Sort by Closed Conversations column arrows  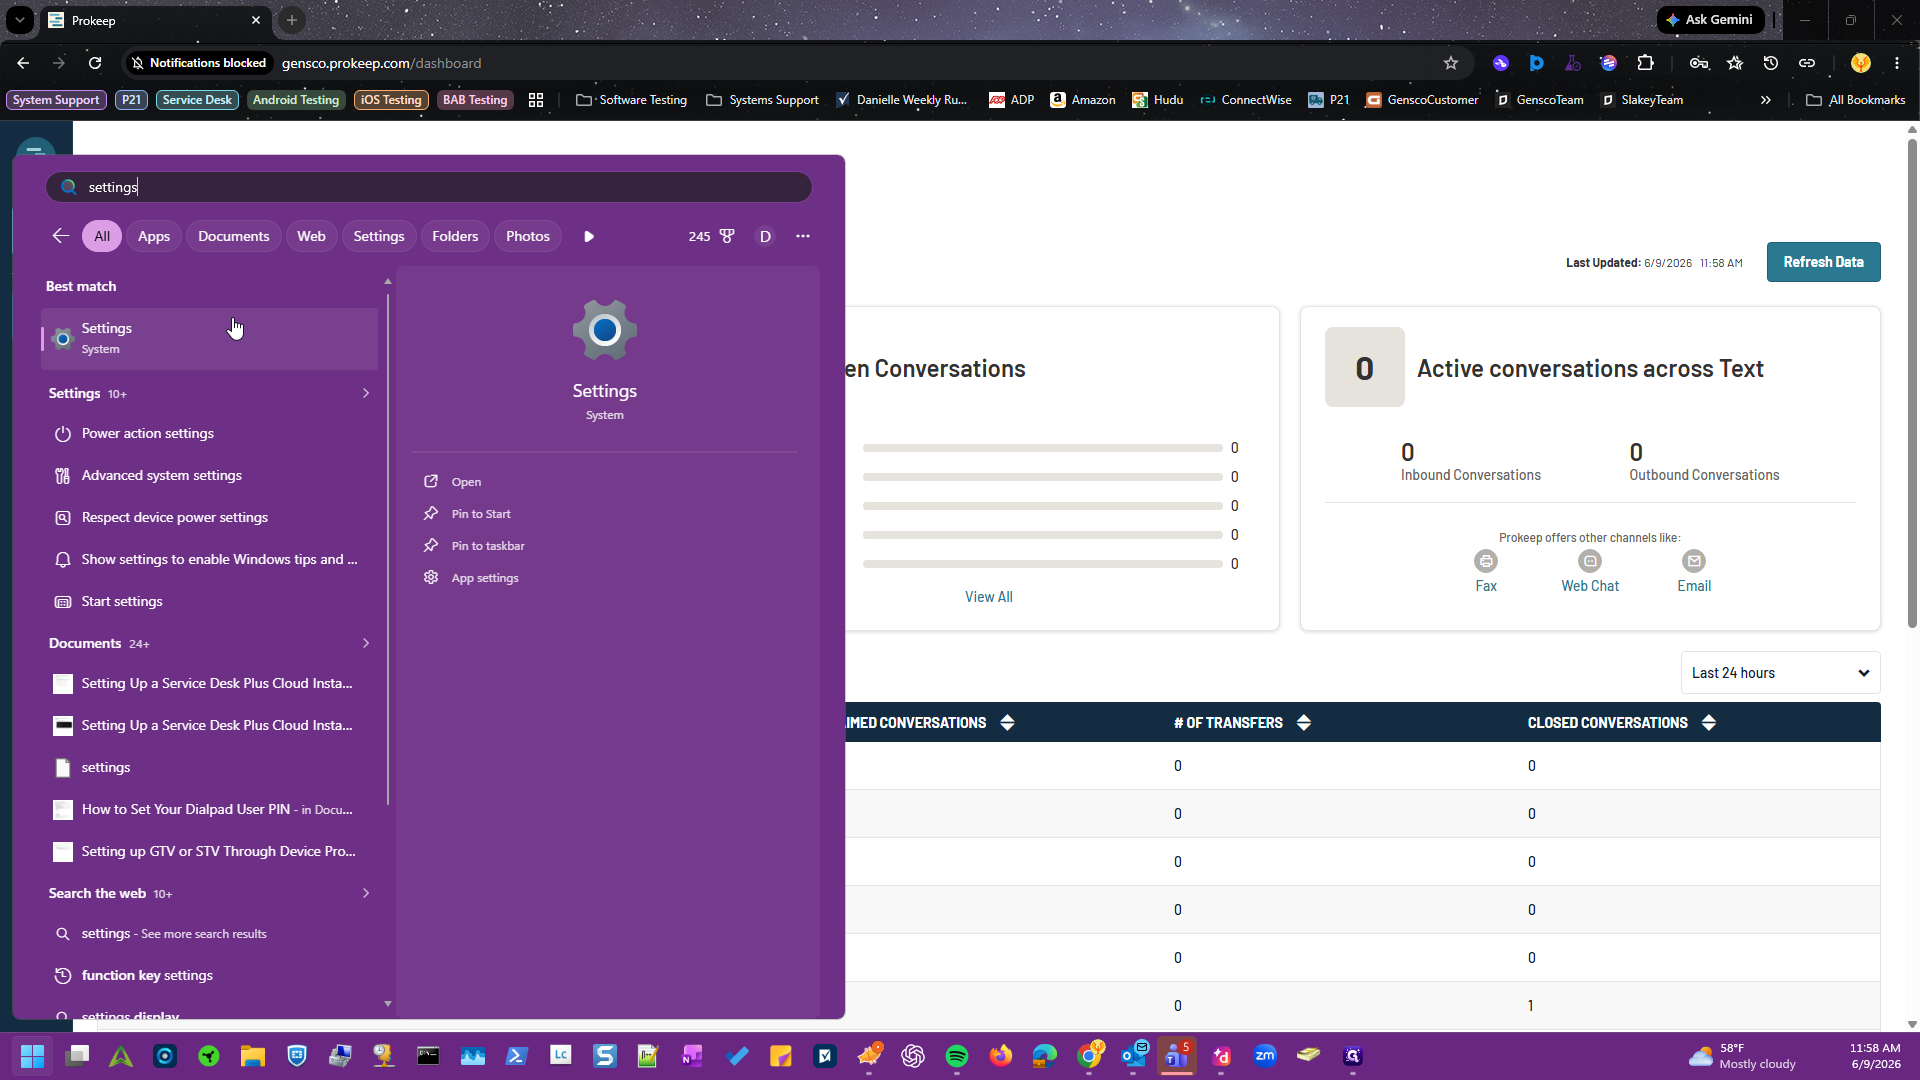click(1709, 723)
